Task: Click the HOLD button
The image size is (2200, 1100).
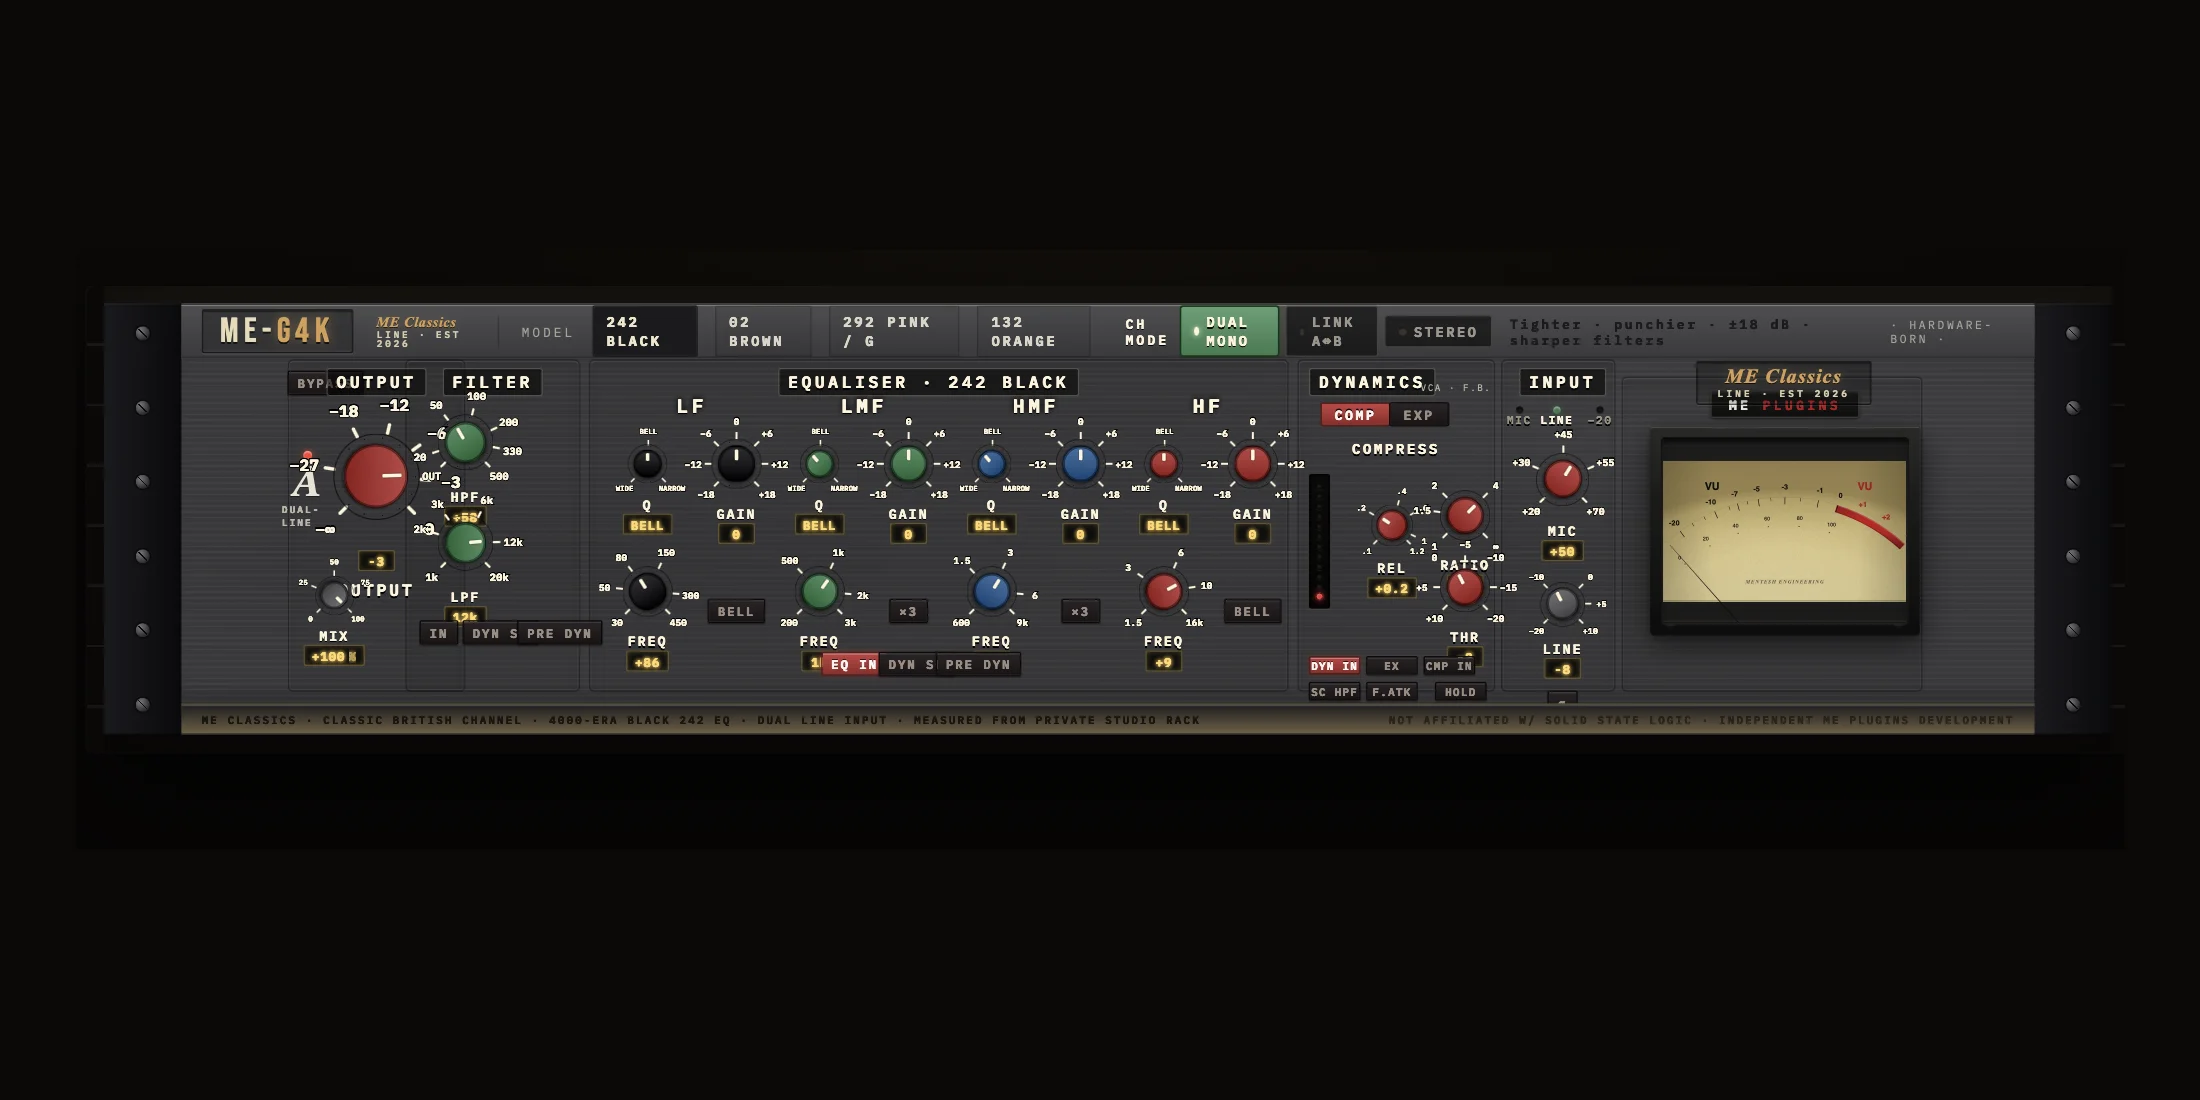Action: (1460, 692)
